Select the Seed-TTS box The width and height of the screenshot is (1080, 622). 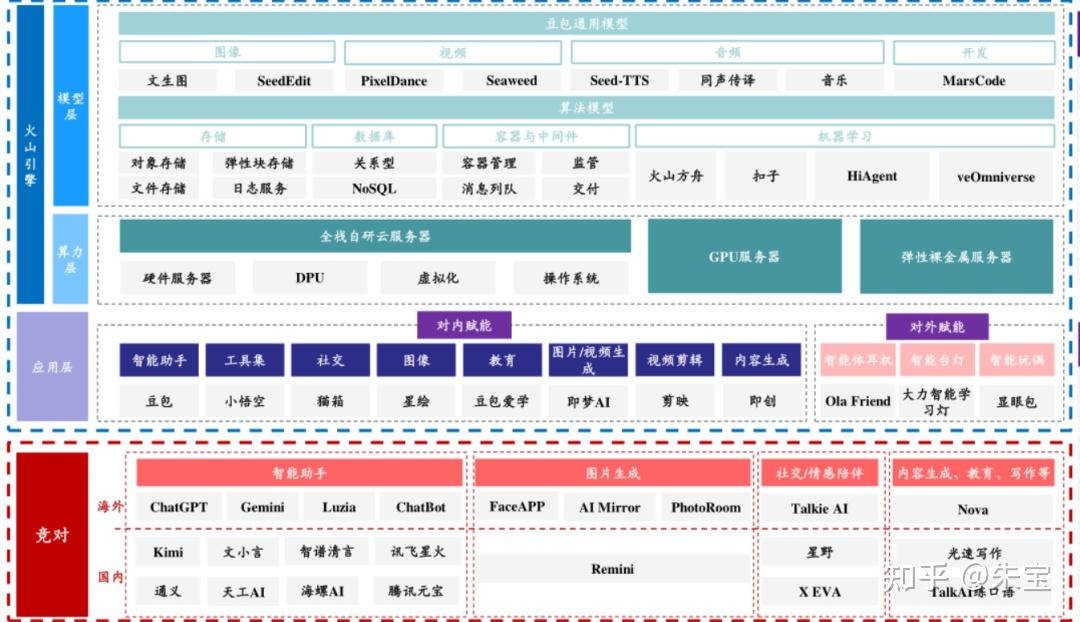tap(619, 81)
